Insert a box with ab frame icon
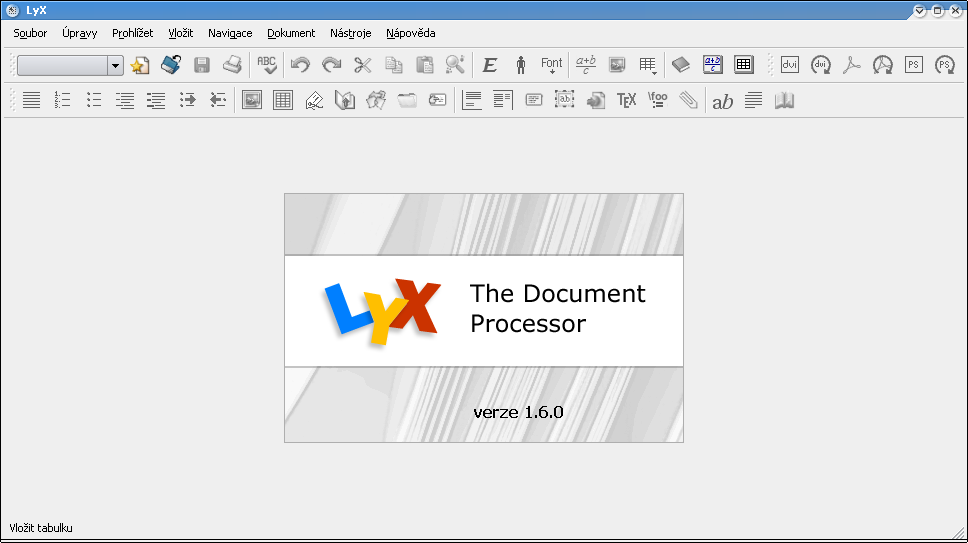 pos(564,100)
